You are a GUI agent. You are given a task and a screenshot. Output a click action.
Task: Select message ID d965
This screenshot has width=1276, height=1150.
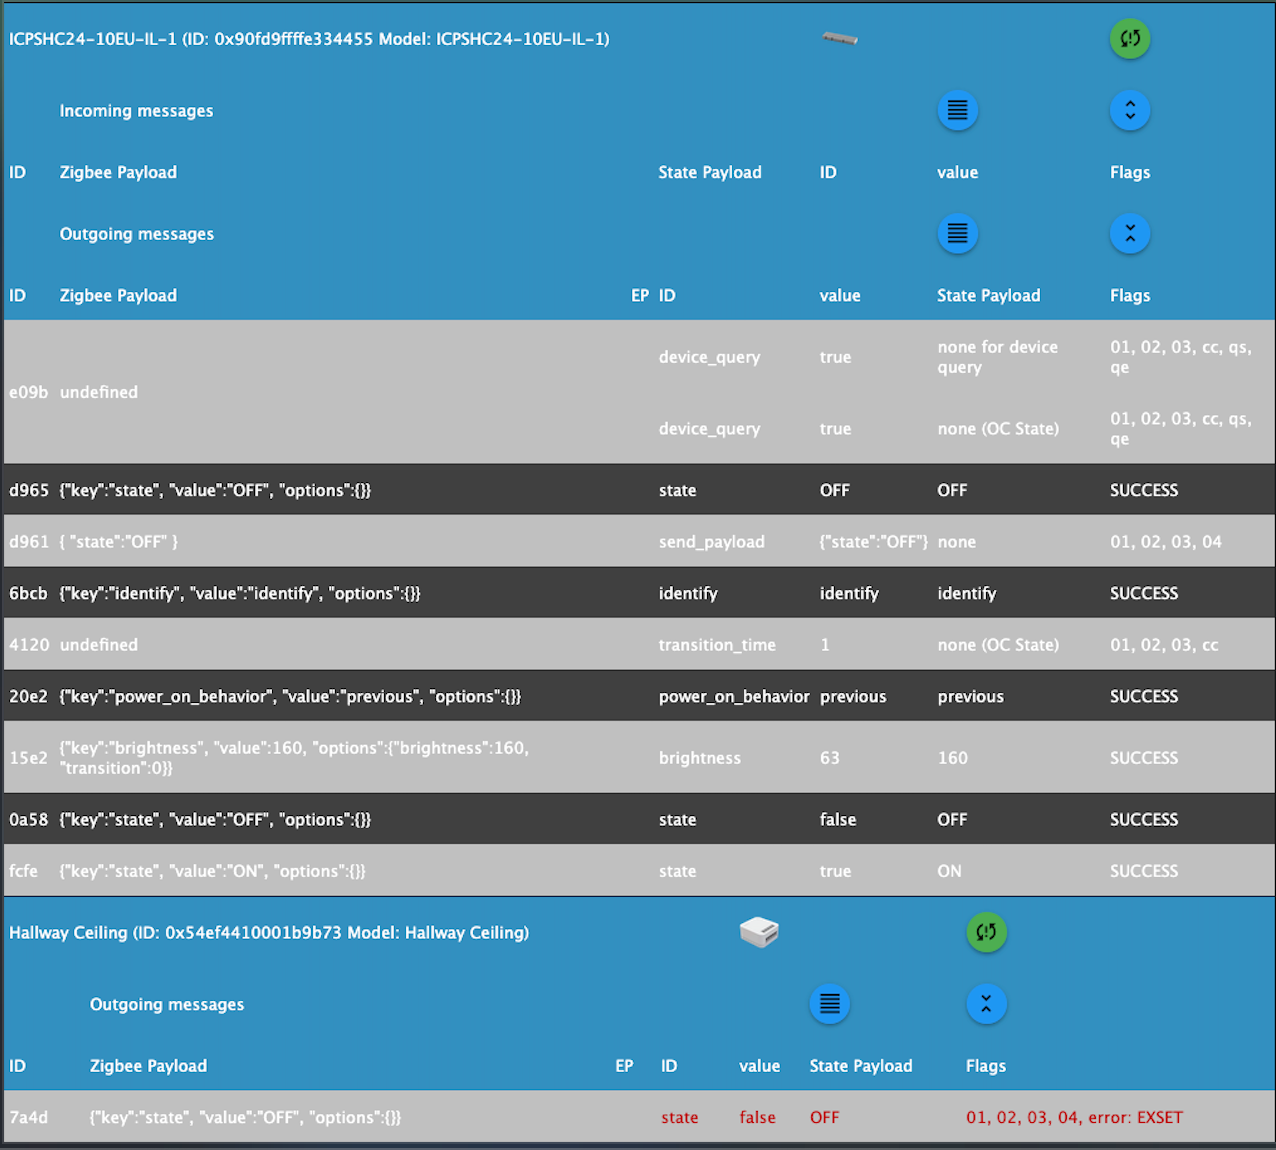(28, 490)
